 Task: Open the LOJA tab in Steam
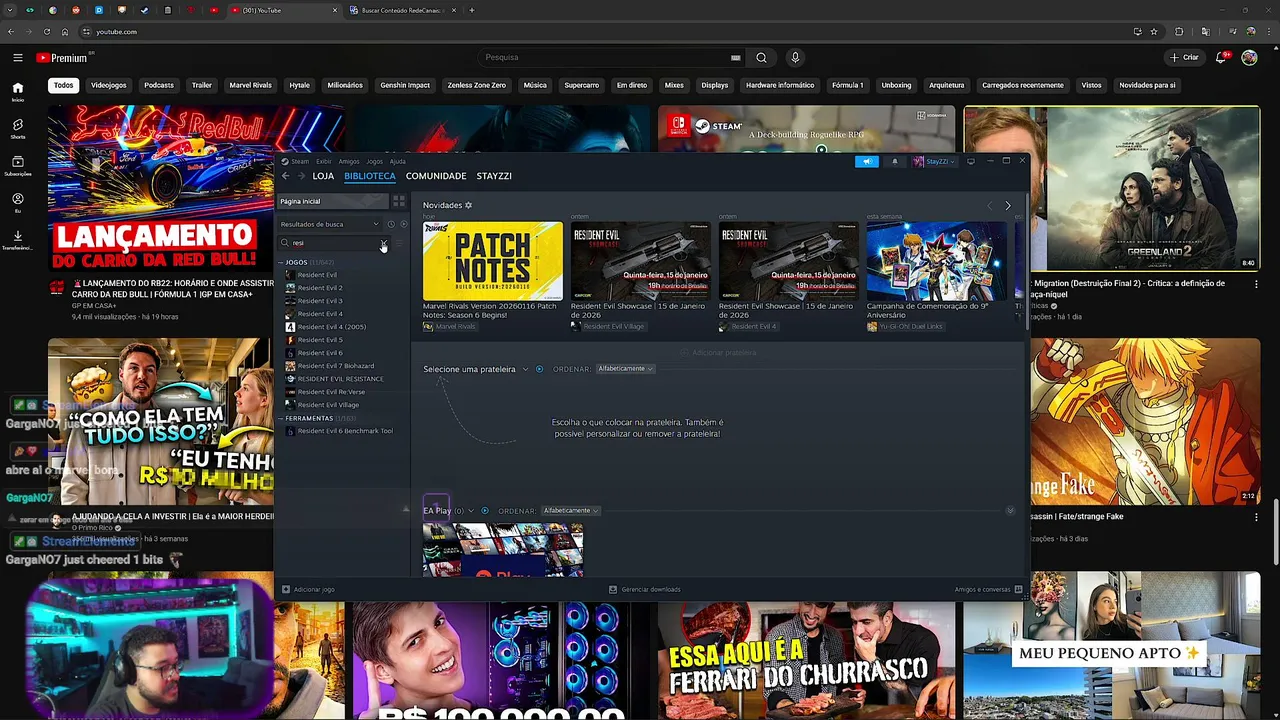pos(323,176)
